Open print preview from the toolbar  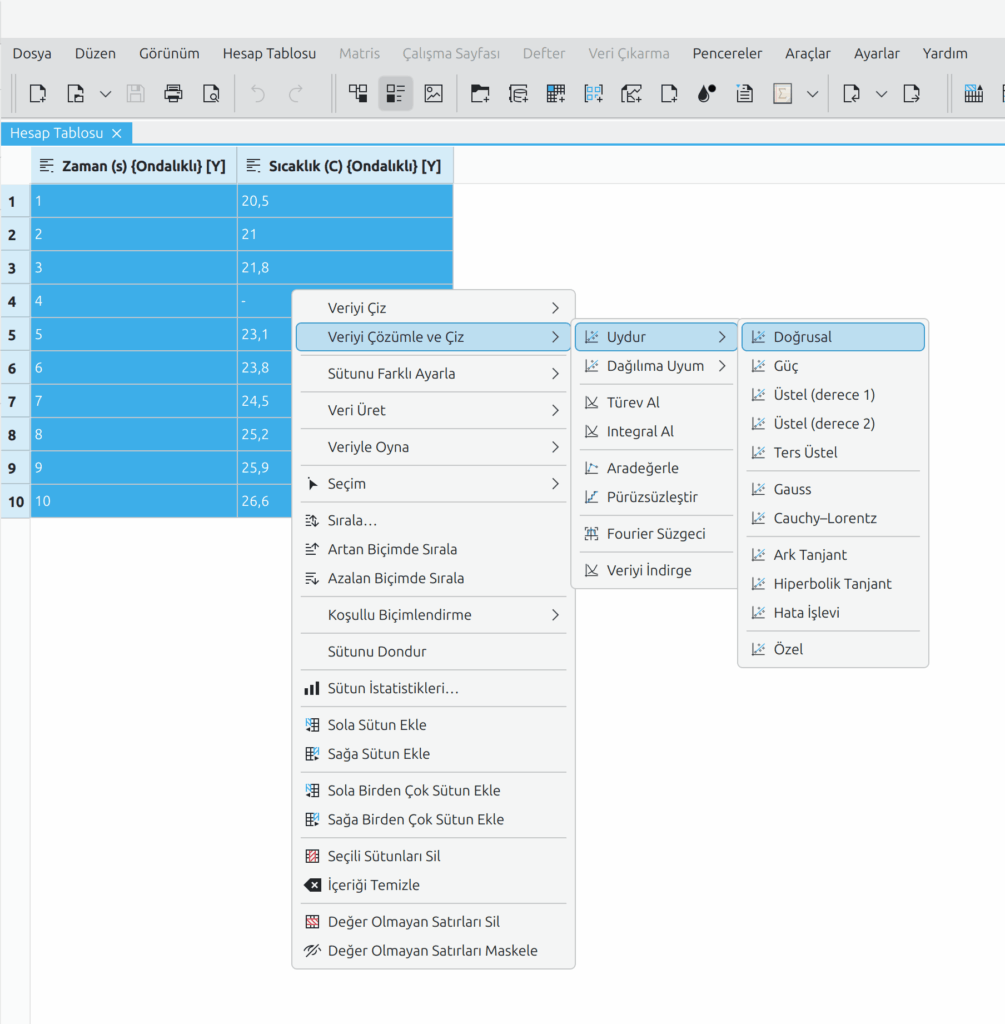pos(211,93)
